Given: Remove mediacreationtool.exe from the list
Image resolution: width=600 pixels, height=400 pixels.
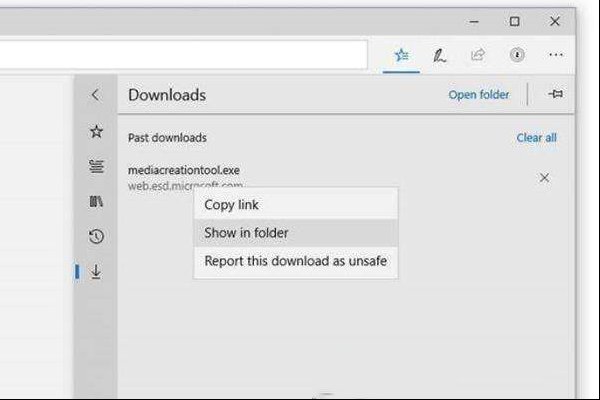Looking at the screenshot, I should (x=544, y=178).
